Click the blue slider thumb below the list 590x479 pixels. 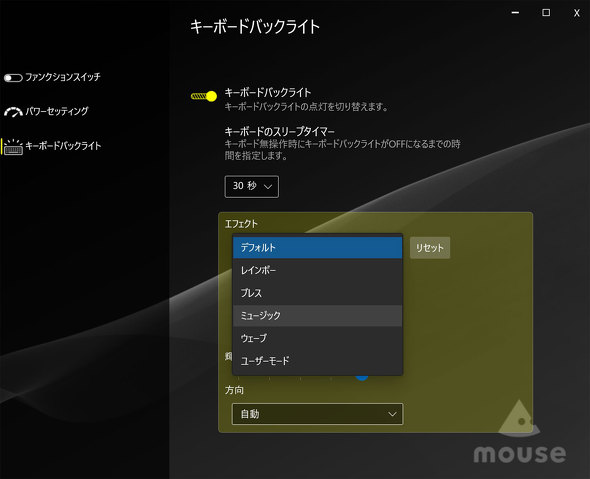pos(362,377)
